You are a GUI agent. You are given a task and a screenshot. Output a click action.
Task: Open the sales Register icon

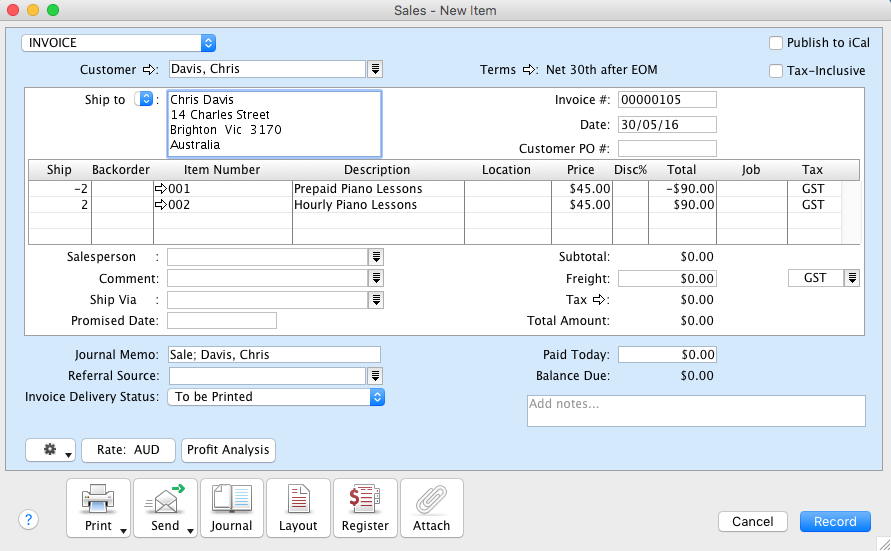(365, 500)
